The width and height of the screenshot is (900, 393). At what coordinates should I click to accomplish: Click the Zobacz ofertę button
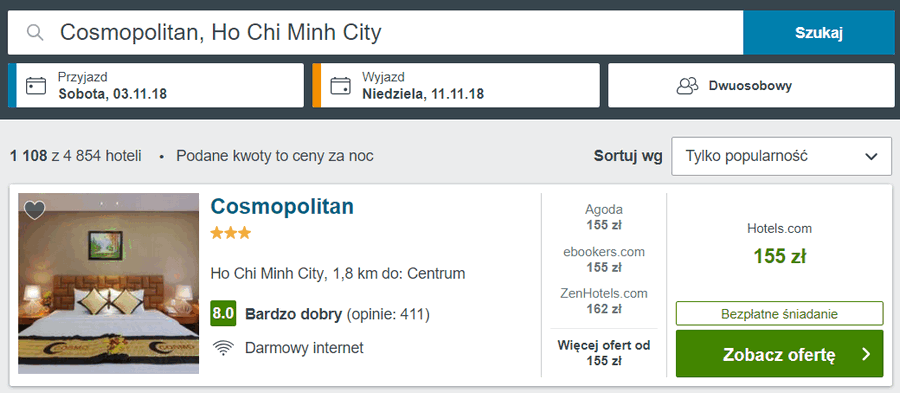click(779, 353)
